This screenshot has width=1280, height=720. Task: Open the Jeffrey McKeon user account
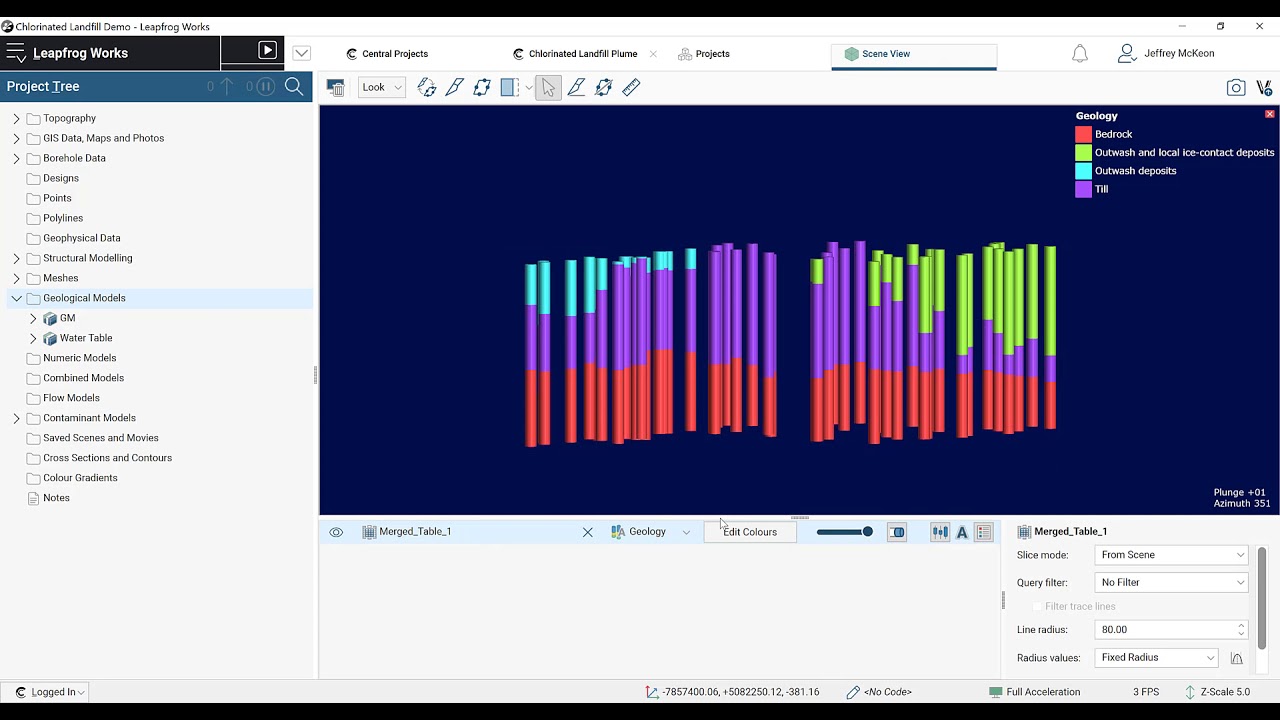coord(1167,53)
